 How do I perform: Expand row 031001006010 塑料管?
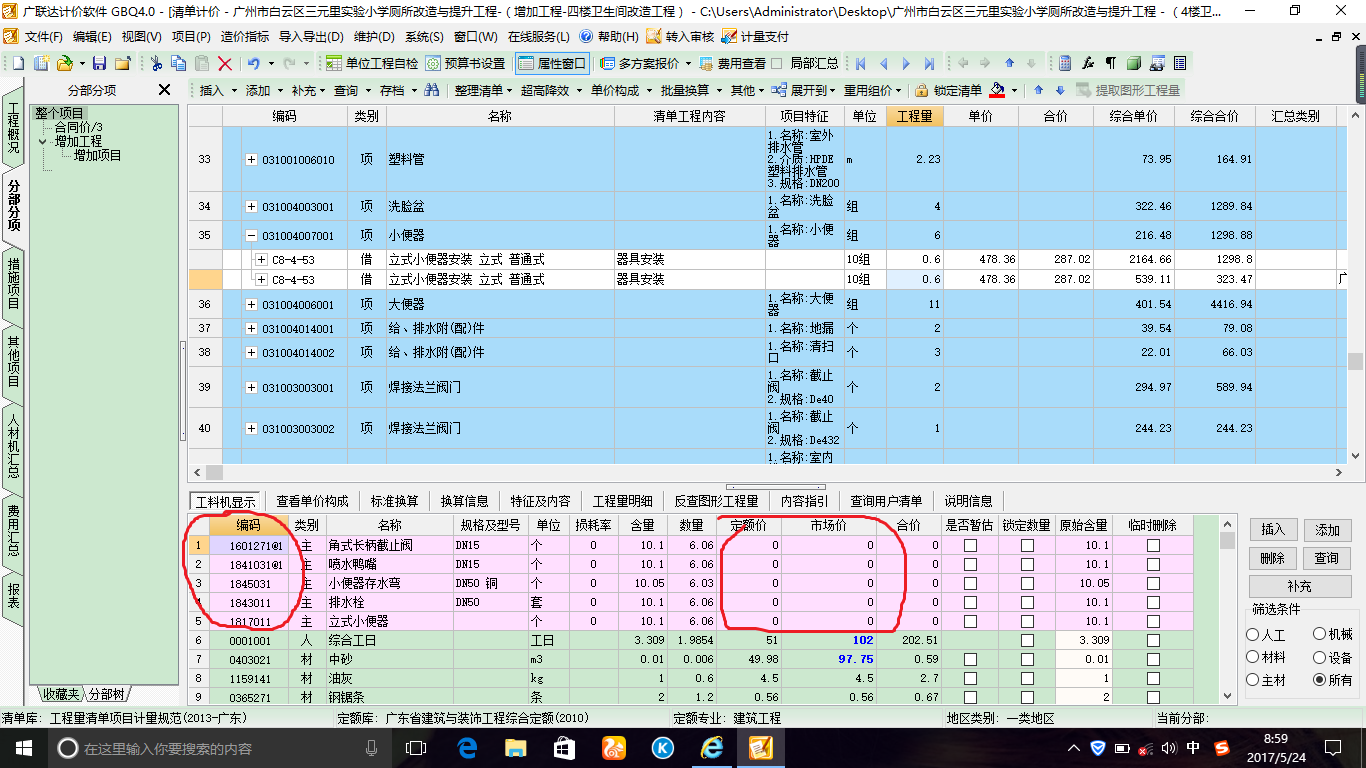[252, 160]
